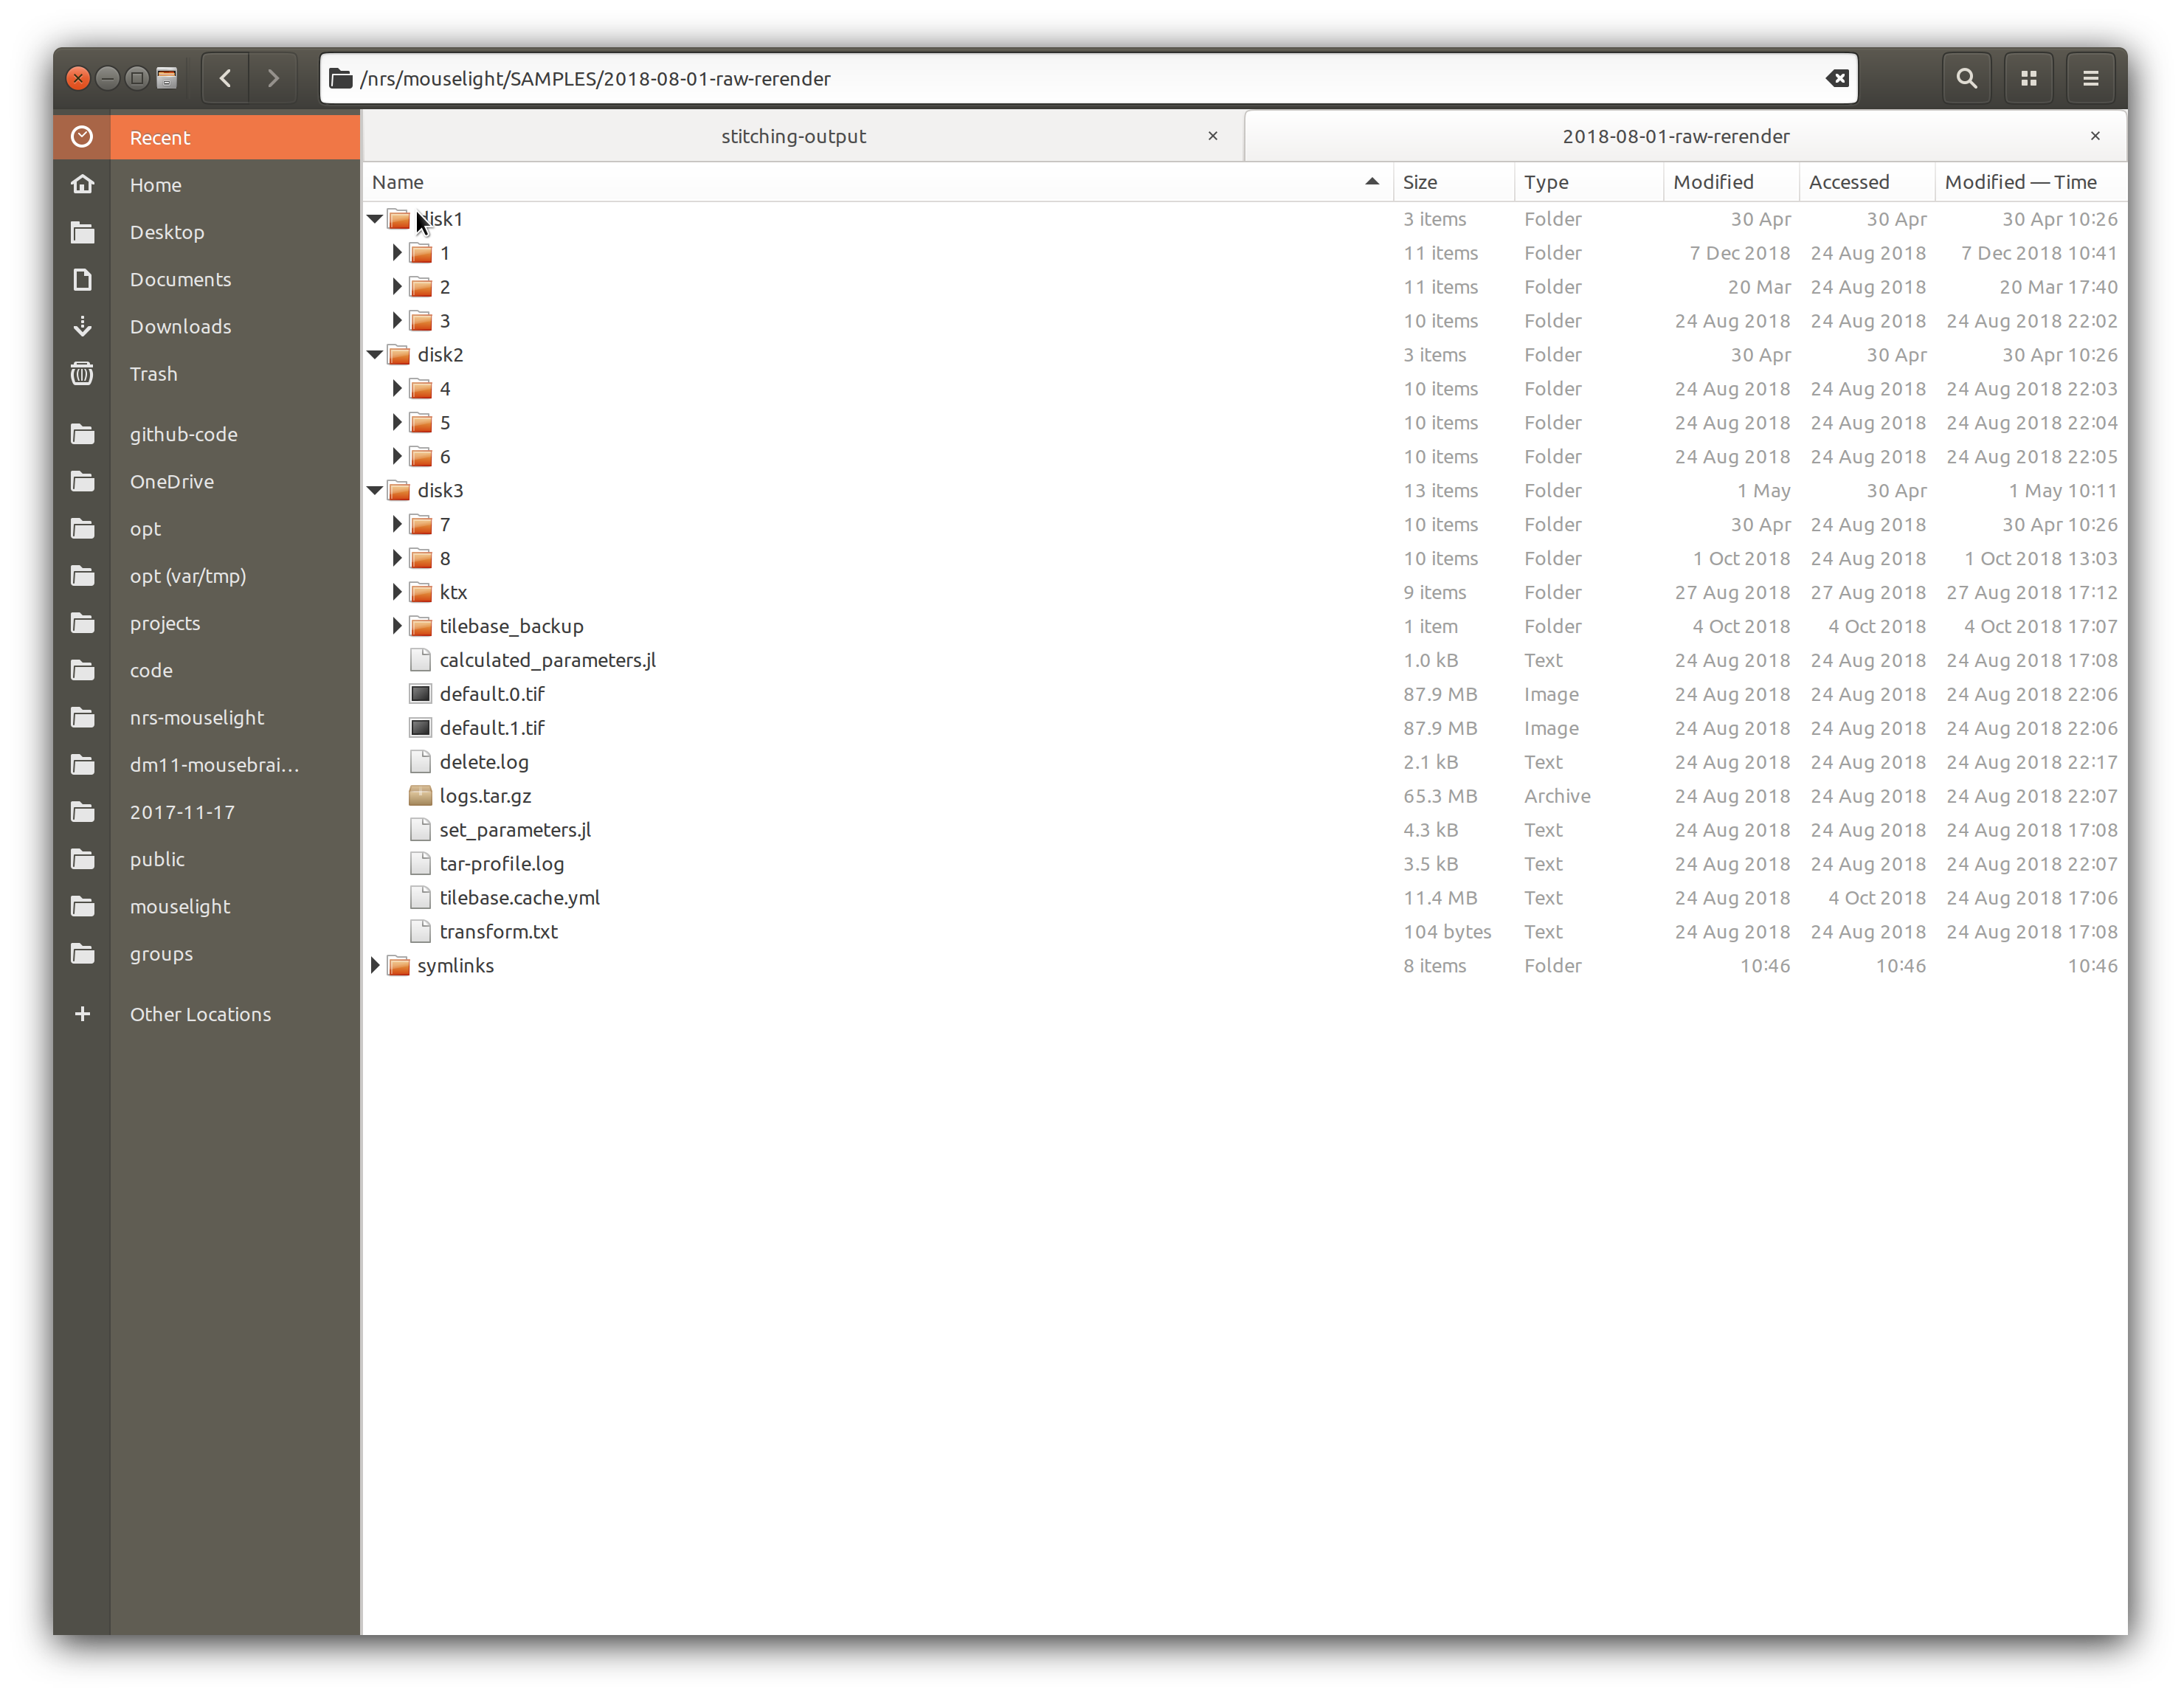Click the logs.tar.gz archive file
This screenshot has width=2184, height=1697.
pyautogui.click(x=485, y=796)
